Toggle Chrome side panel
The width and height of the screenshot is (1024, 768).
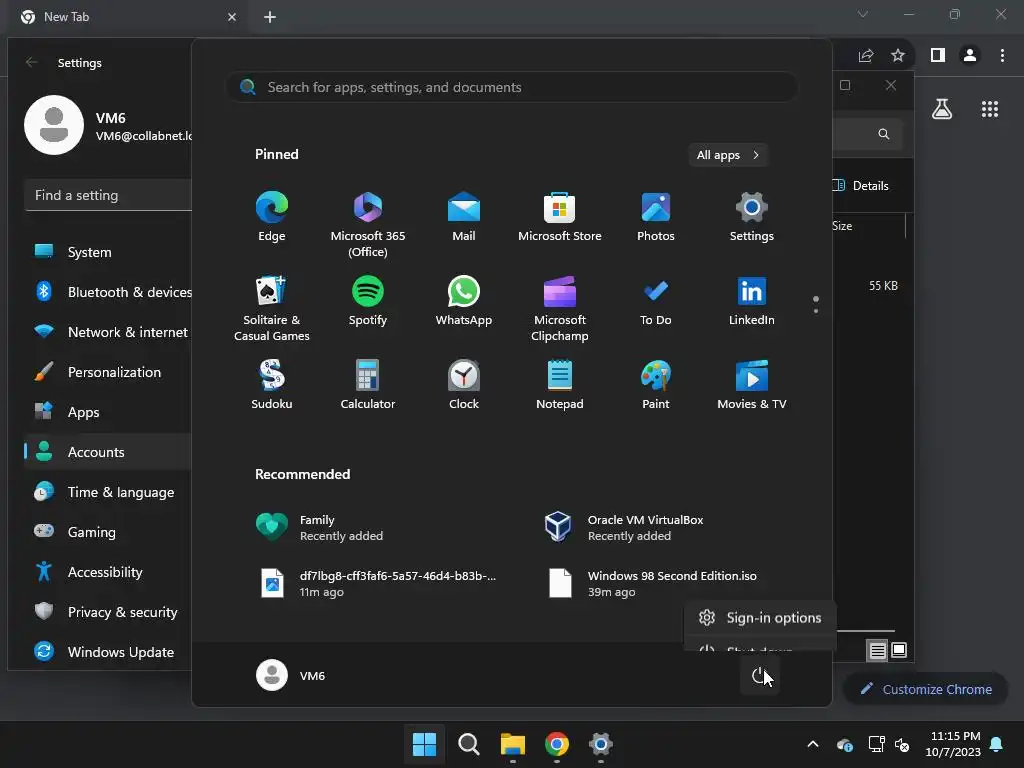tap(938, 56)
